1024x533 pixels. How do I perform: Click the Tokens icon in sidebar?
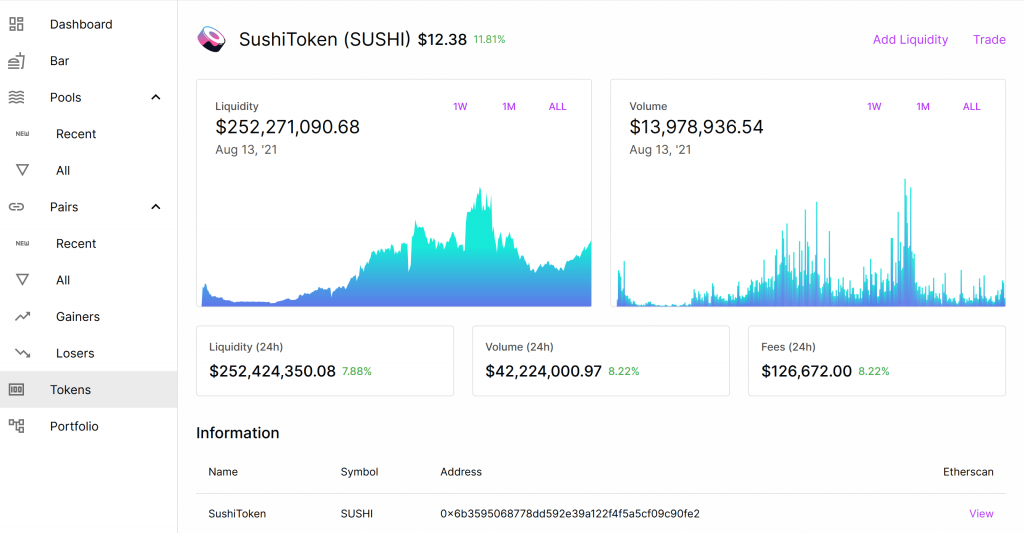point(16,390)
